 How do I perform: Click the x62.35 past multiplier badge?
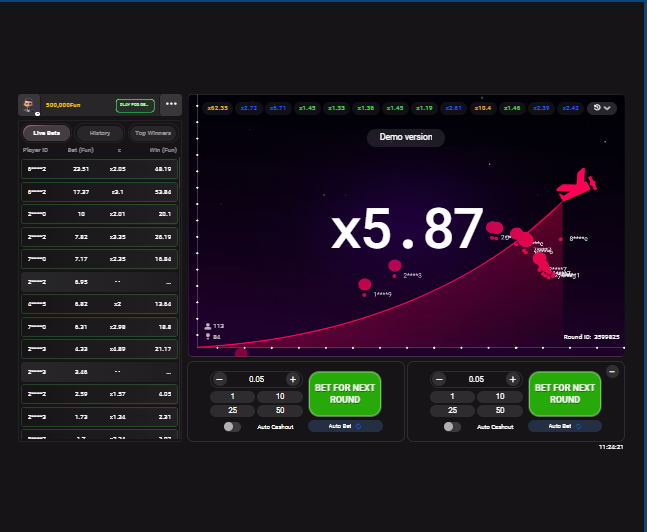[x=217, y=108]
